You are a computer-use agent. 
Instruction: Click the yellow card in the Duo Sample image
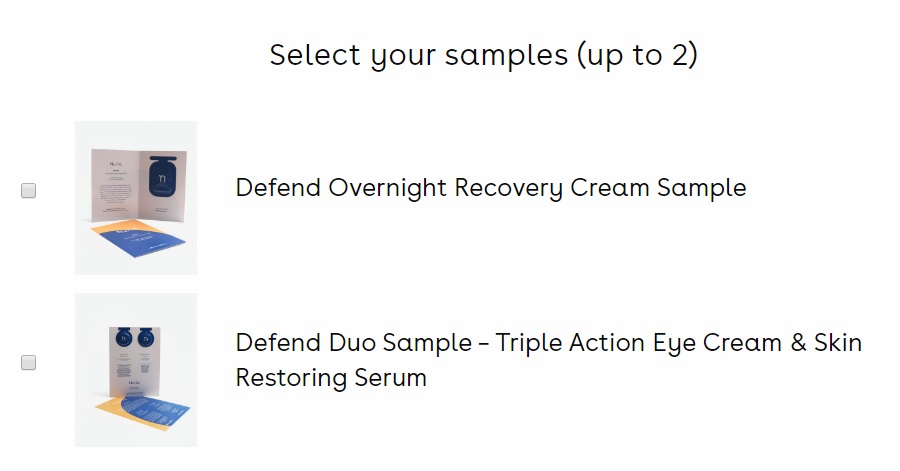pos(107,407)
